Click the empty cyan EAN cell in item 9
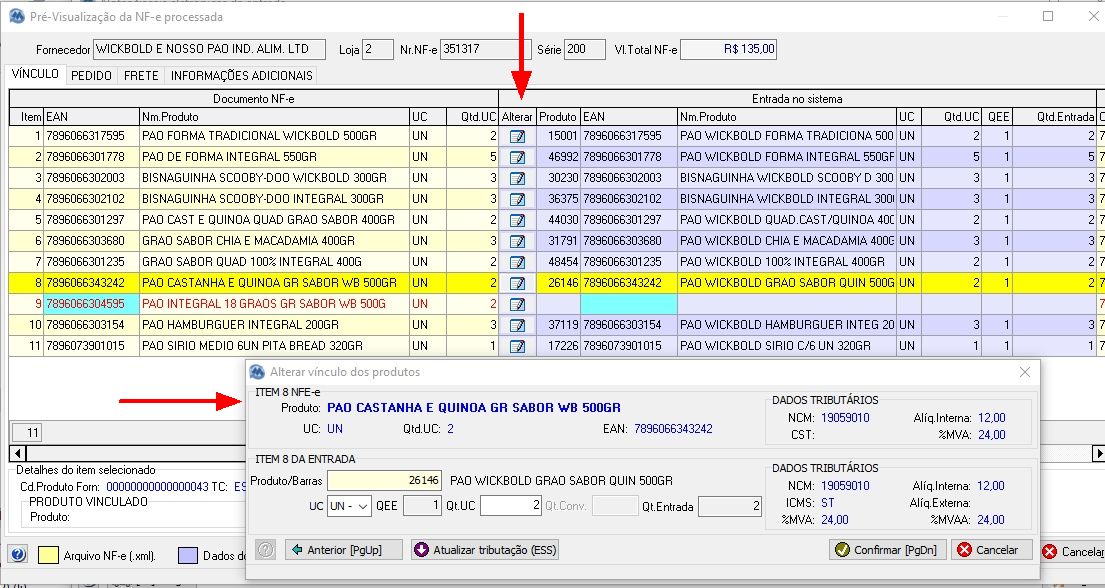Viewport: 1105px width, 588px height. [629, 305]
